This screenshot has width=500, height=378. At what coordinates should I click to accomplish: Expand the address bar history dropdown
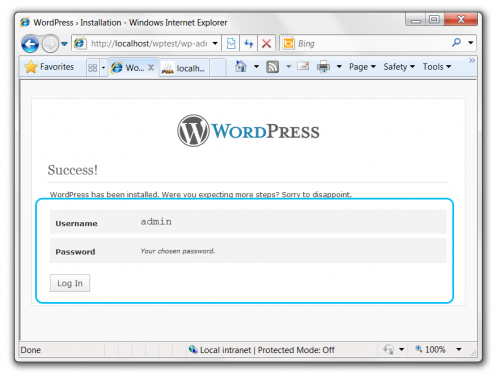215,43
